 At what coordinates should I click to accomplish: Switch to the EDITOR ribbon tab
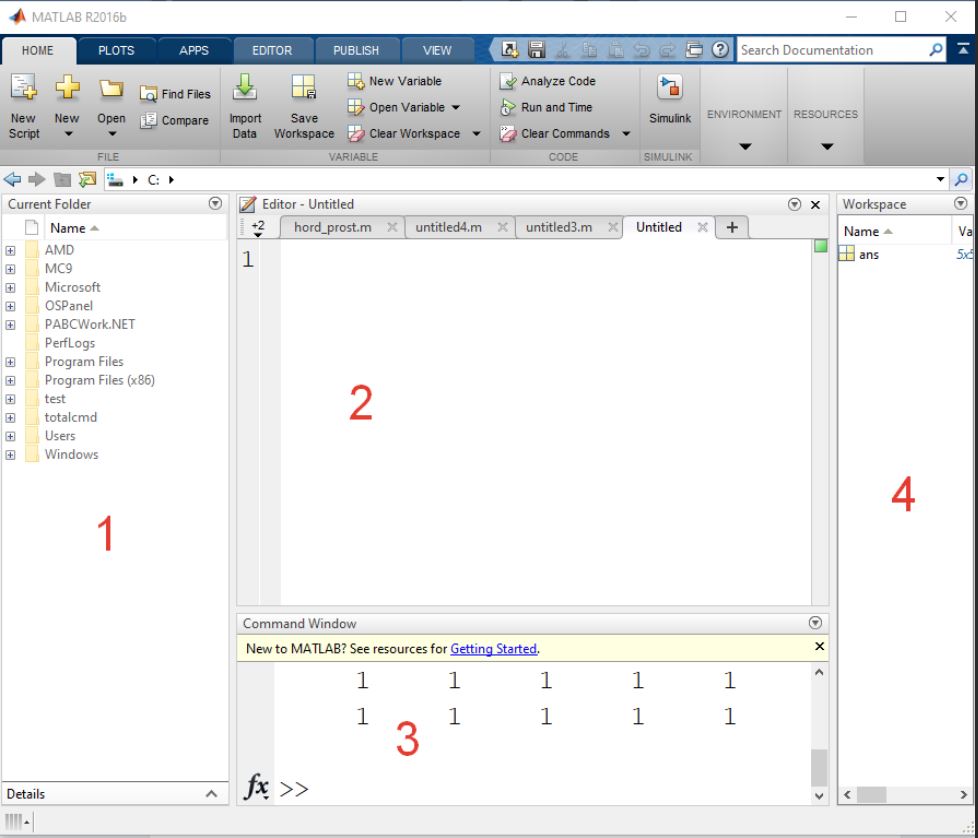pos(271,51)
